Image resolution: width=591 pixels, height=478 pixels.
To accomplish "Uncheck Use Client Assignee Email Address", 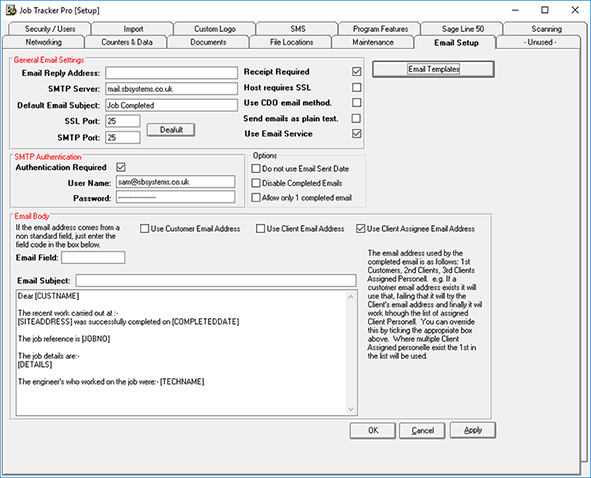I will 361,229.
